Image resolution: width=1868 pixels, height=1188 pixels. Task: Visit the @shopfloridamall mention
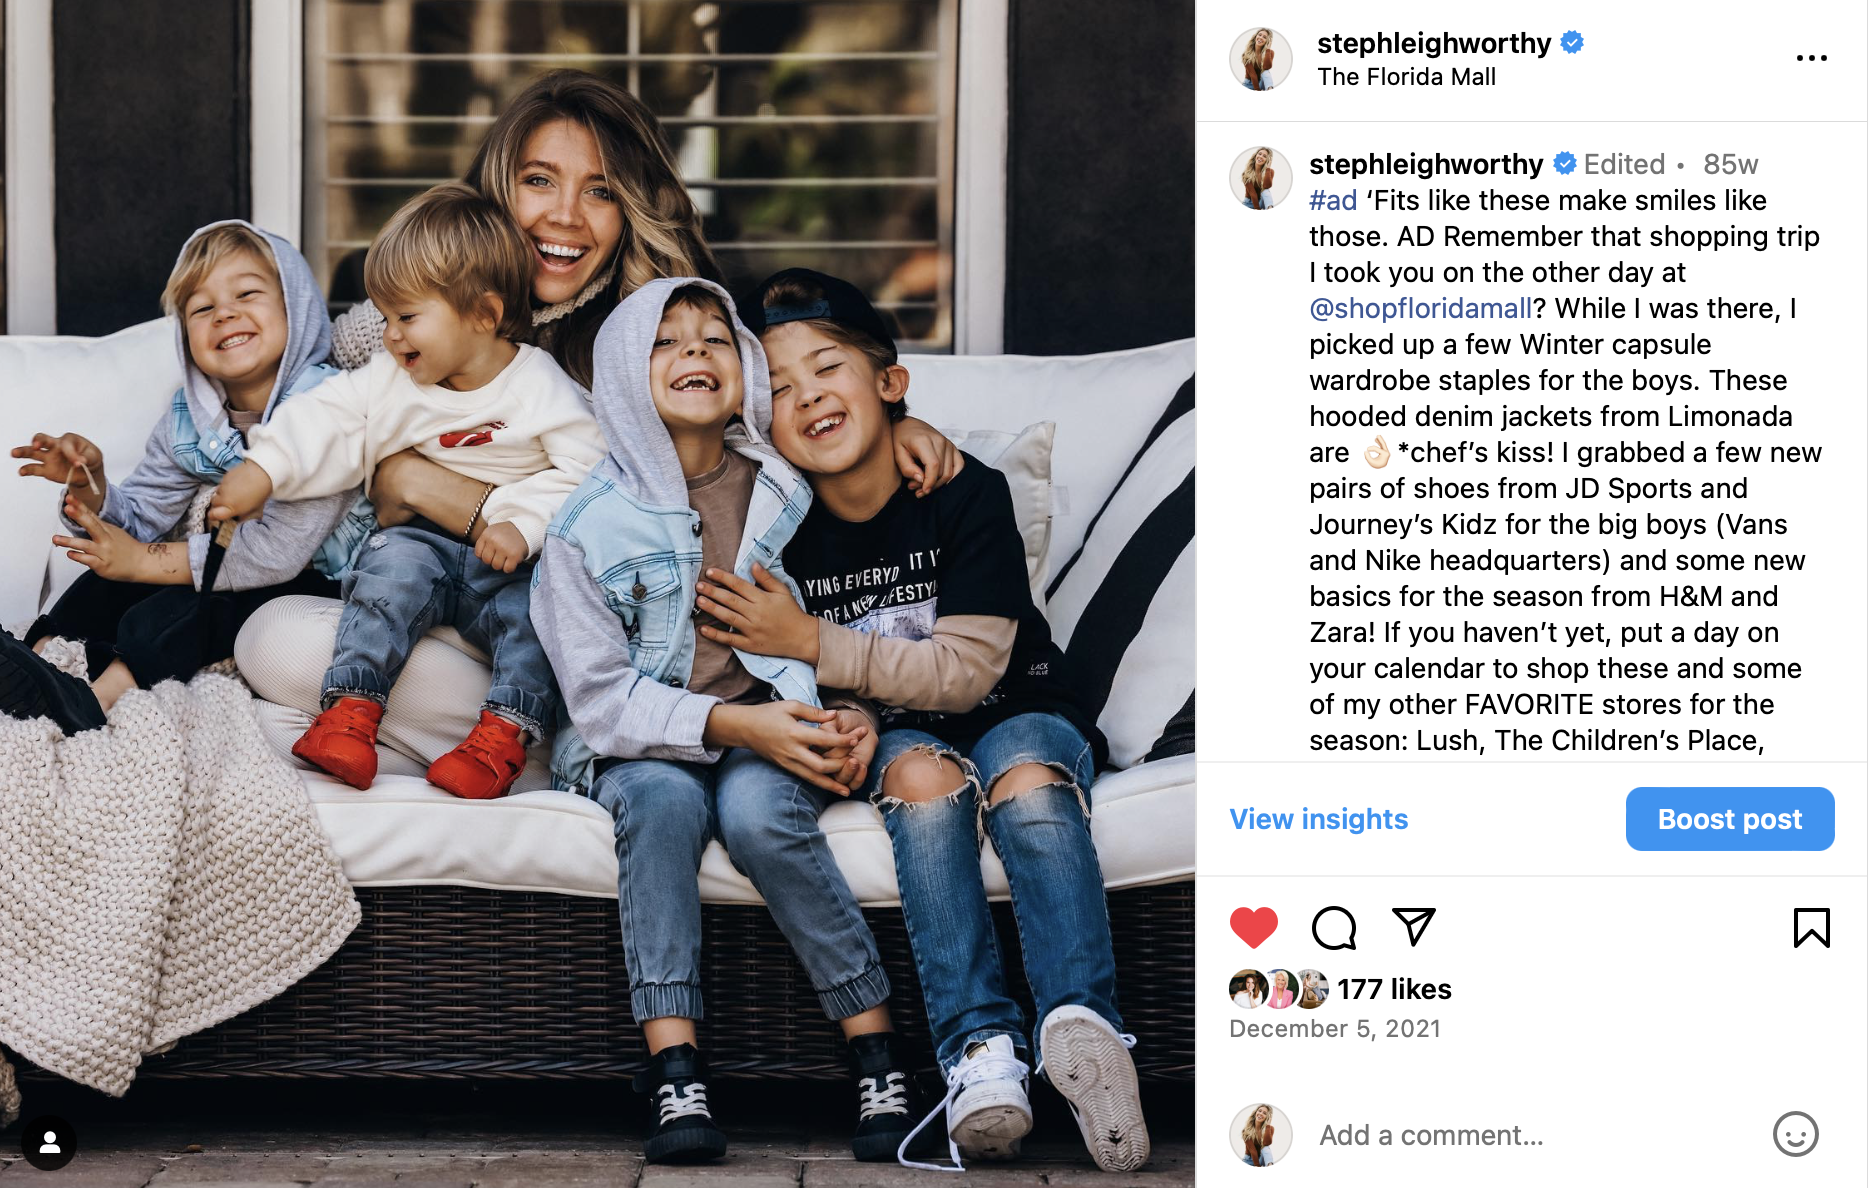pos(1421,308)
